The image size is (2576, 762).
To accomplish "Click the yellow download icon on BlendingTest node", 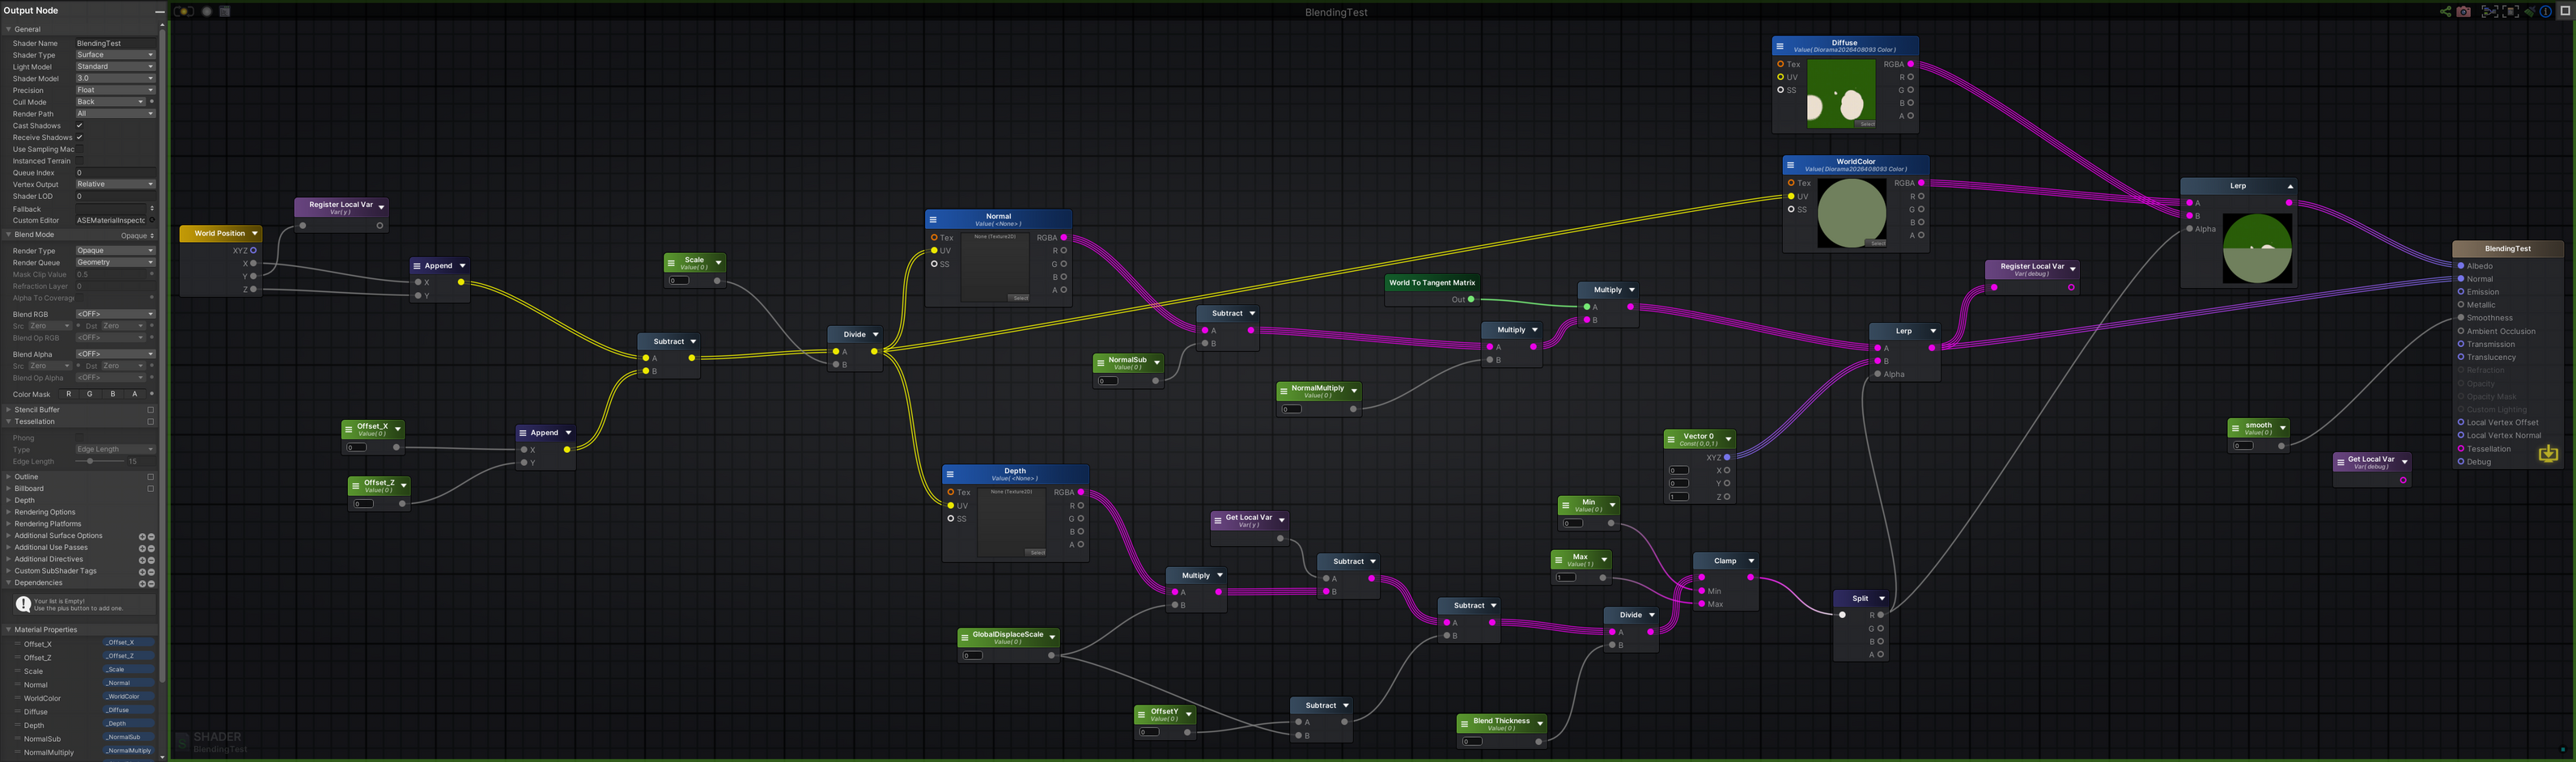I will (2548, 454).
